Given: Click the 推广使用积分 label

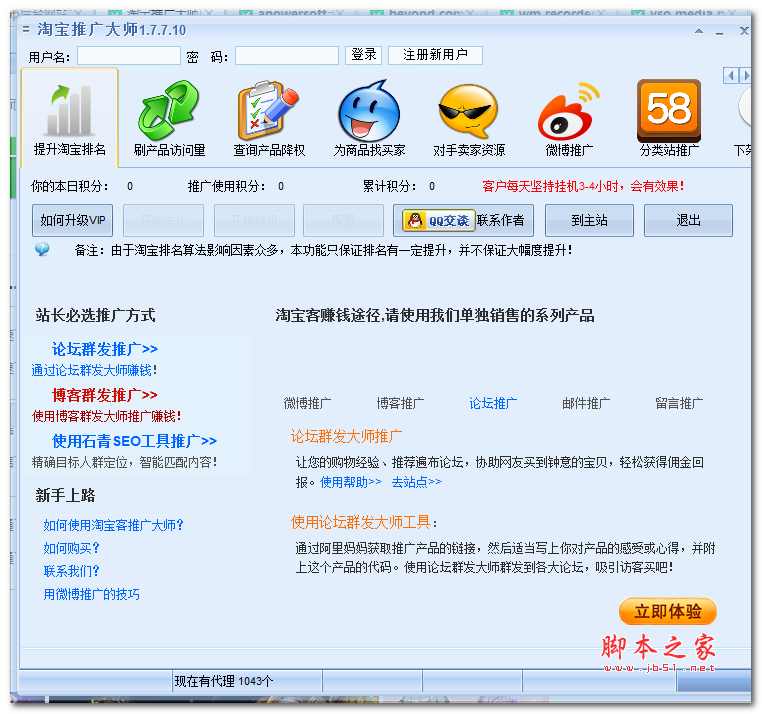Looking at the screenshot, I should coord(226,186).
